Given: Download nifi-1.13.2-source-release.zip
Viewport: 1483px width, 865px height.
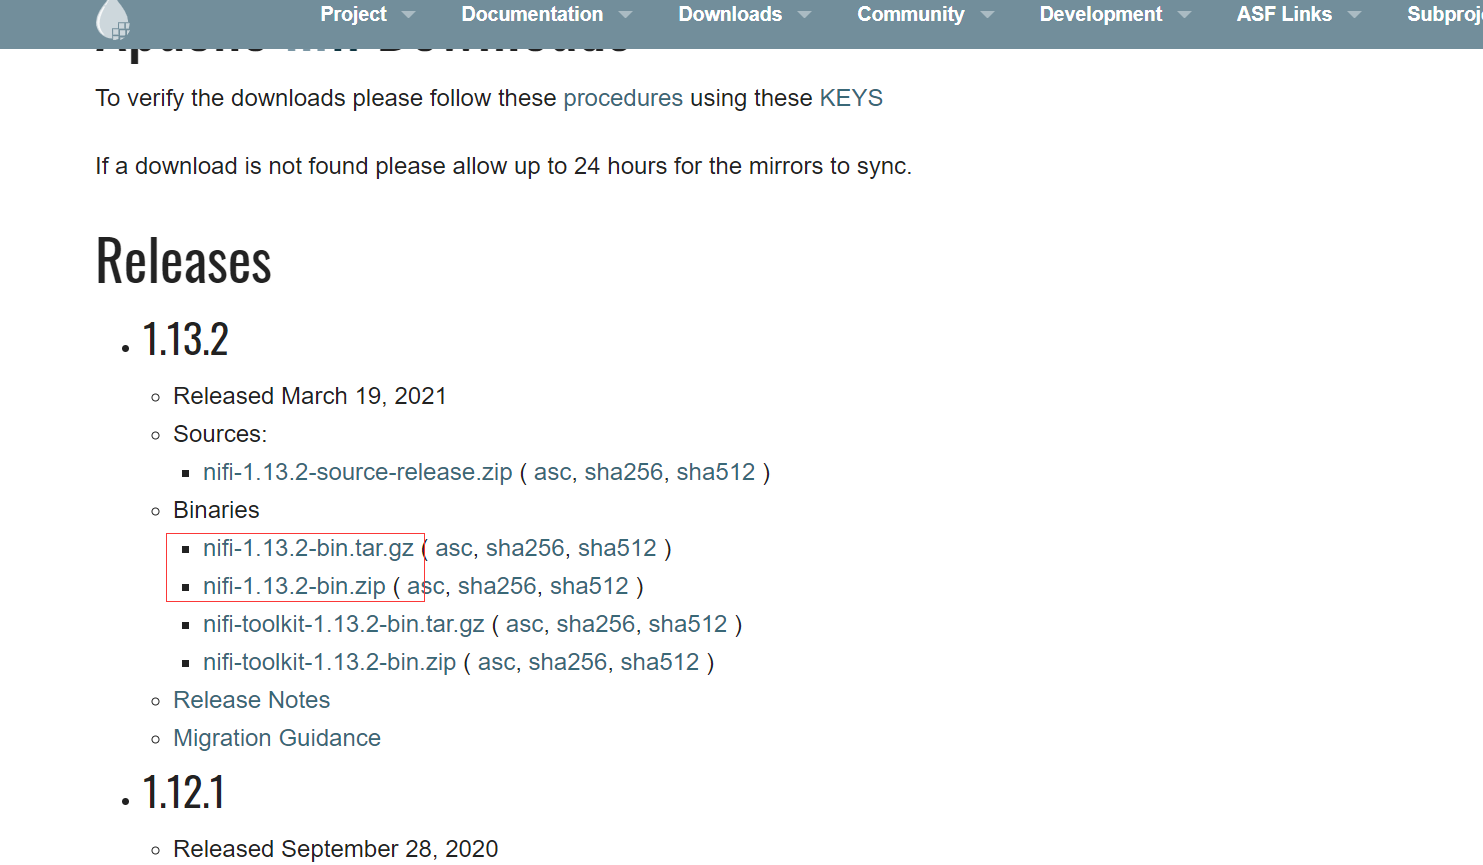Looking at the screenshot, I should (357, 472).
